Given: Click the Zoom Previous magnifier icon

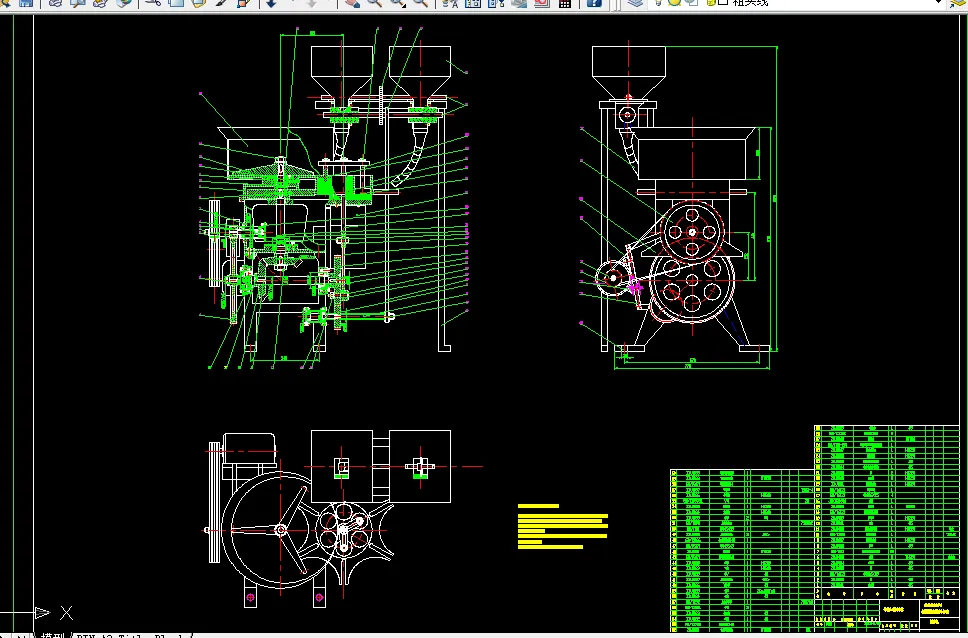Looking at the screenshot, I should coord(420,3).
